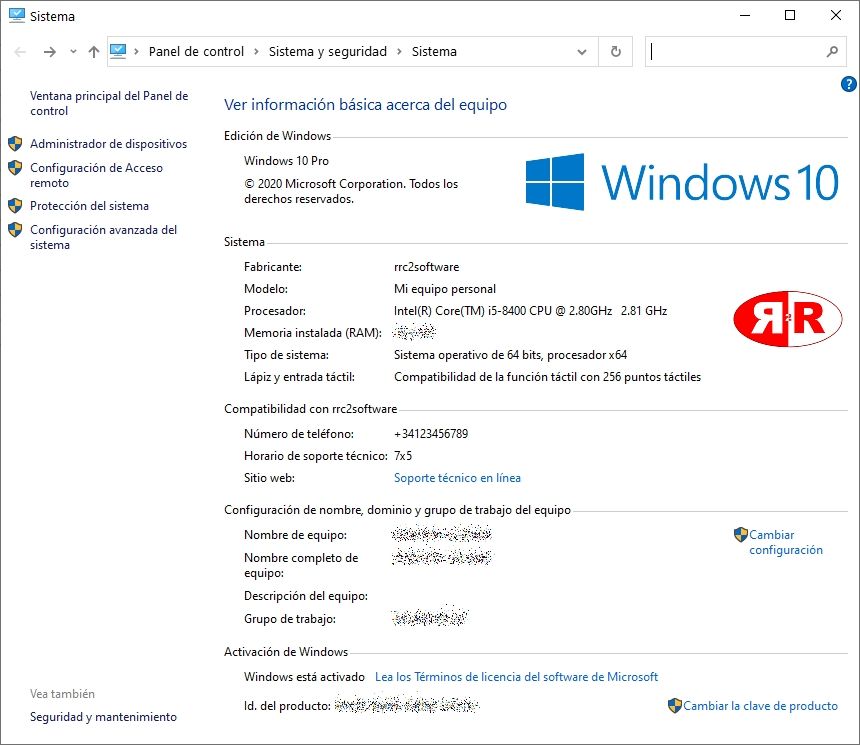
Task: Close the Sistema window
Action: click(835, 15)
